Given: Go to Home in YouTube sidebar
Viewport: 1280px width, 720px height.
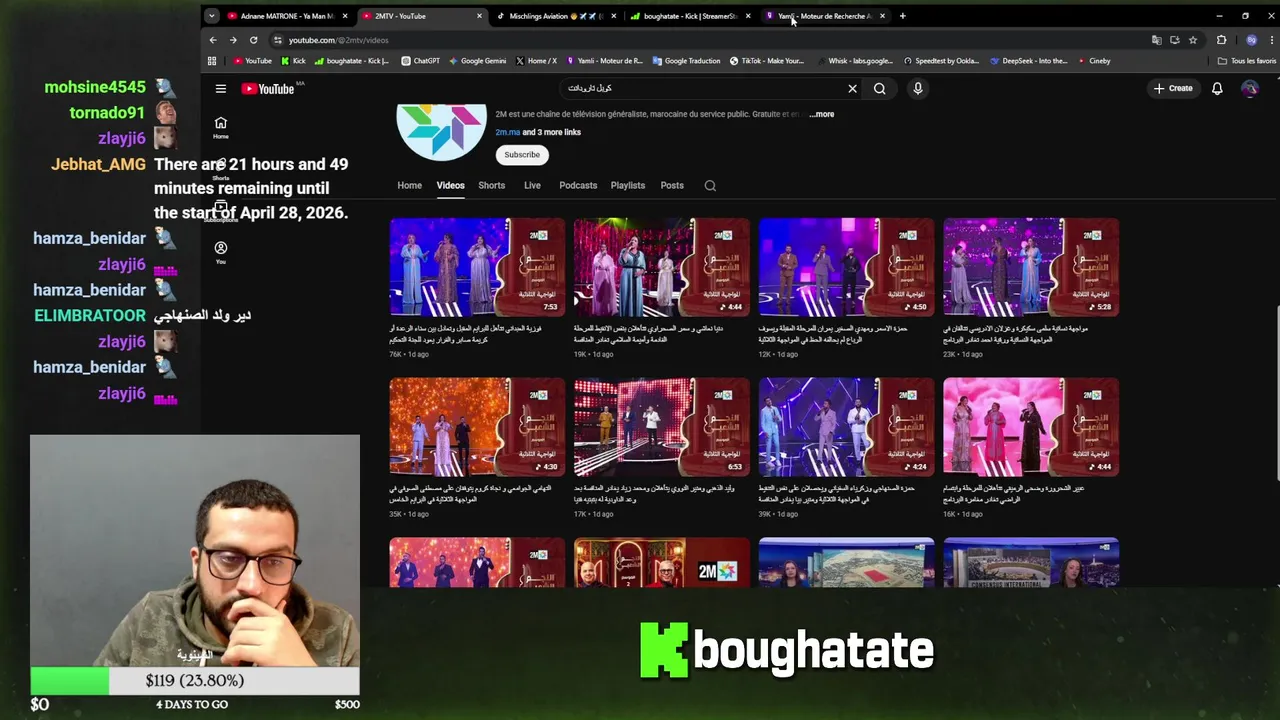Looking at the screenshot, I should (221, 128).
